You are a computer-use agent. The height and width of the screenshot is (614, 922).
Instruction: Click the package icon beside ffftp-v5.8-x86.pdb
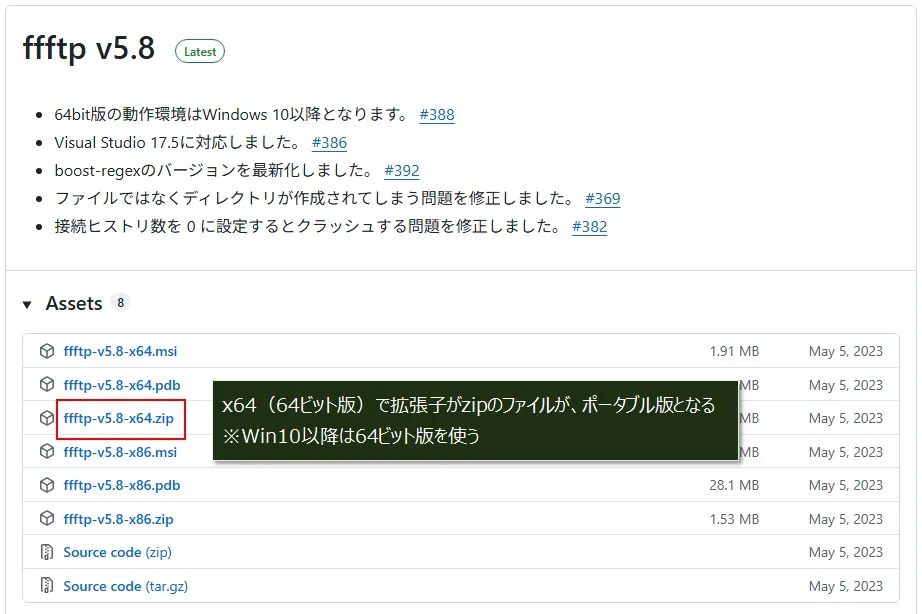coord(46,485)
